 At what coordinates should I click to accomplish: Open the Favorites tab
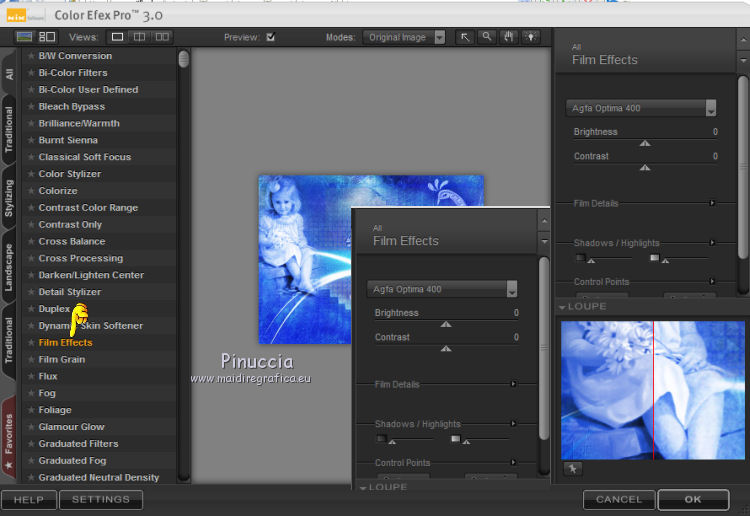[x=9, y=438]
